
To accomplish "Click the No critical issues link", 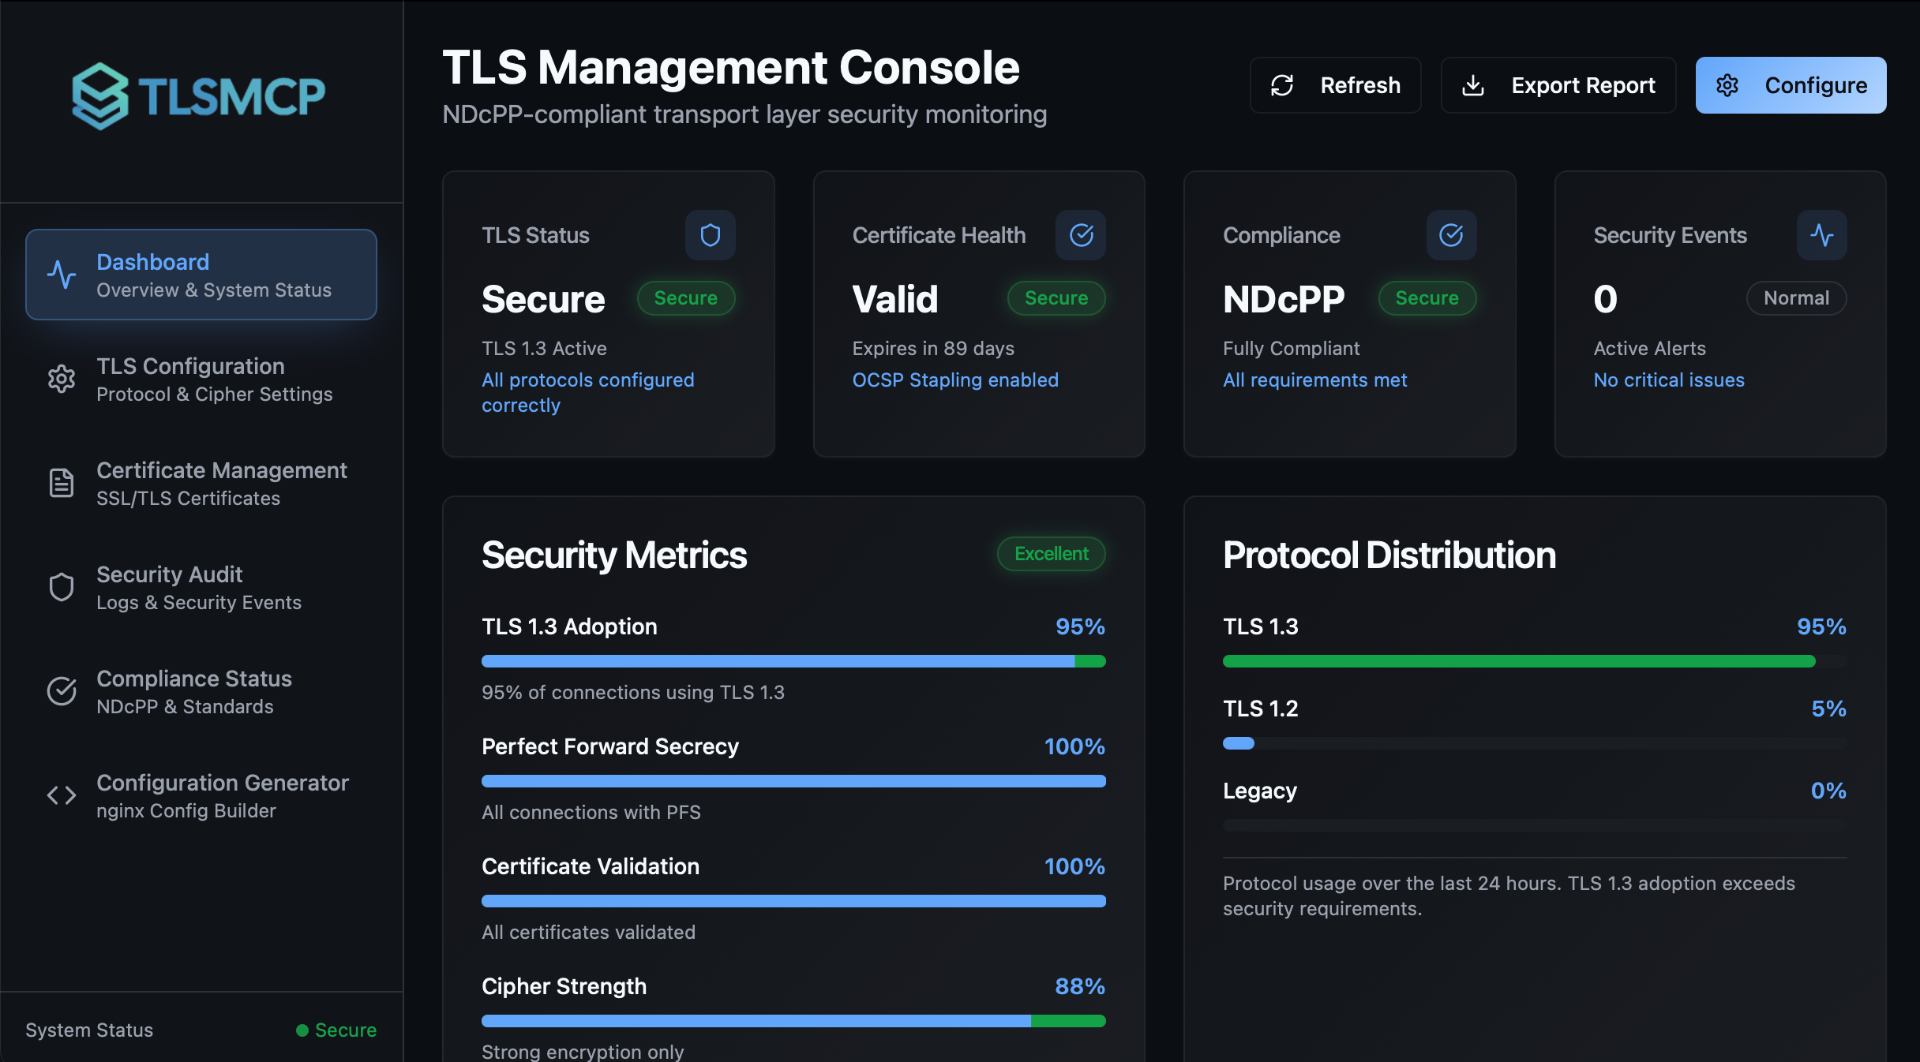I will [x=1668, y=380].
